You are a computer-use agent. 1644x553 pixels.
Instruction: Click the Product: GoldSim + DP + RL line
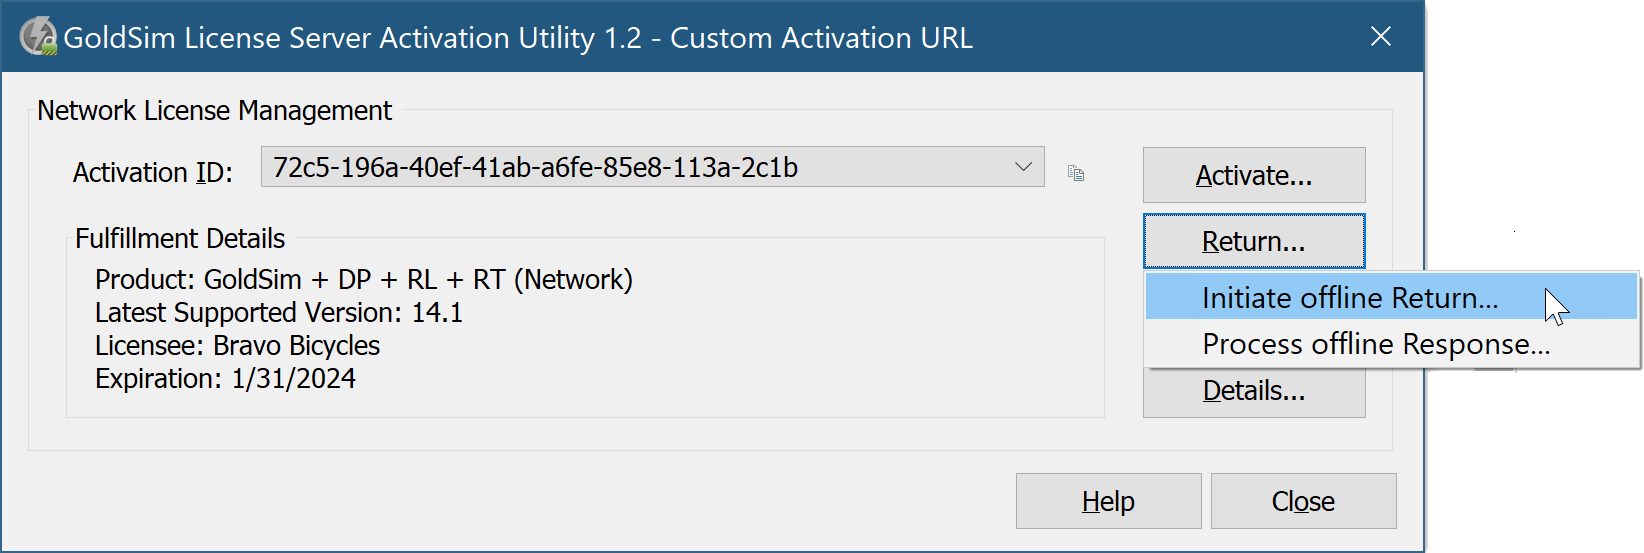tap(364, 280)
